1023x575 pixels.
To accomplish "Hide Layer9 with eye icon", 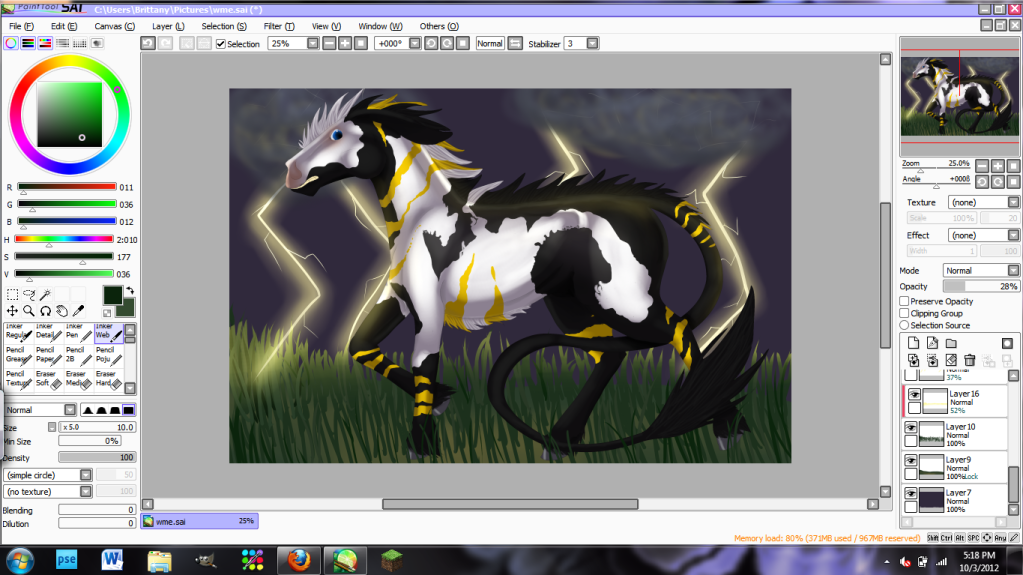I will (x=911, y=461).
